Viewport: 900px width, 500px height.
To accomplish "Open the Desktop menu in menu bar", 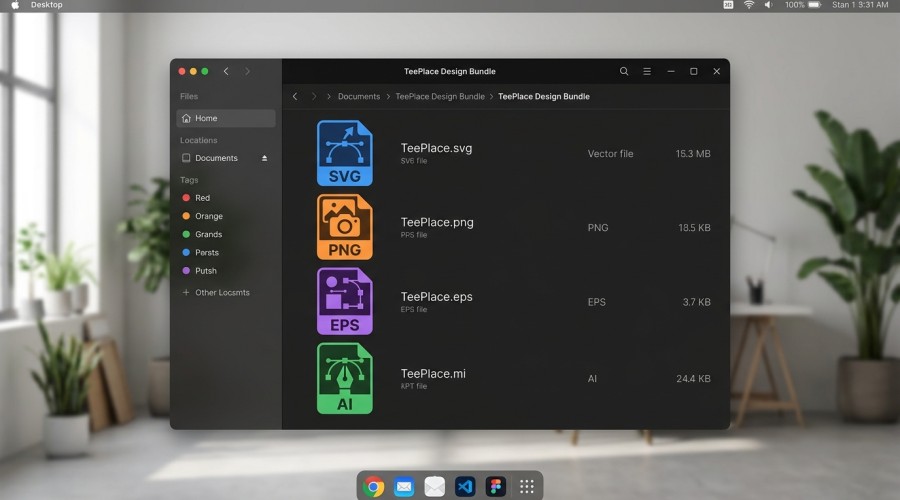I will pyautogui.click(x=46, y=5).
